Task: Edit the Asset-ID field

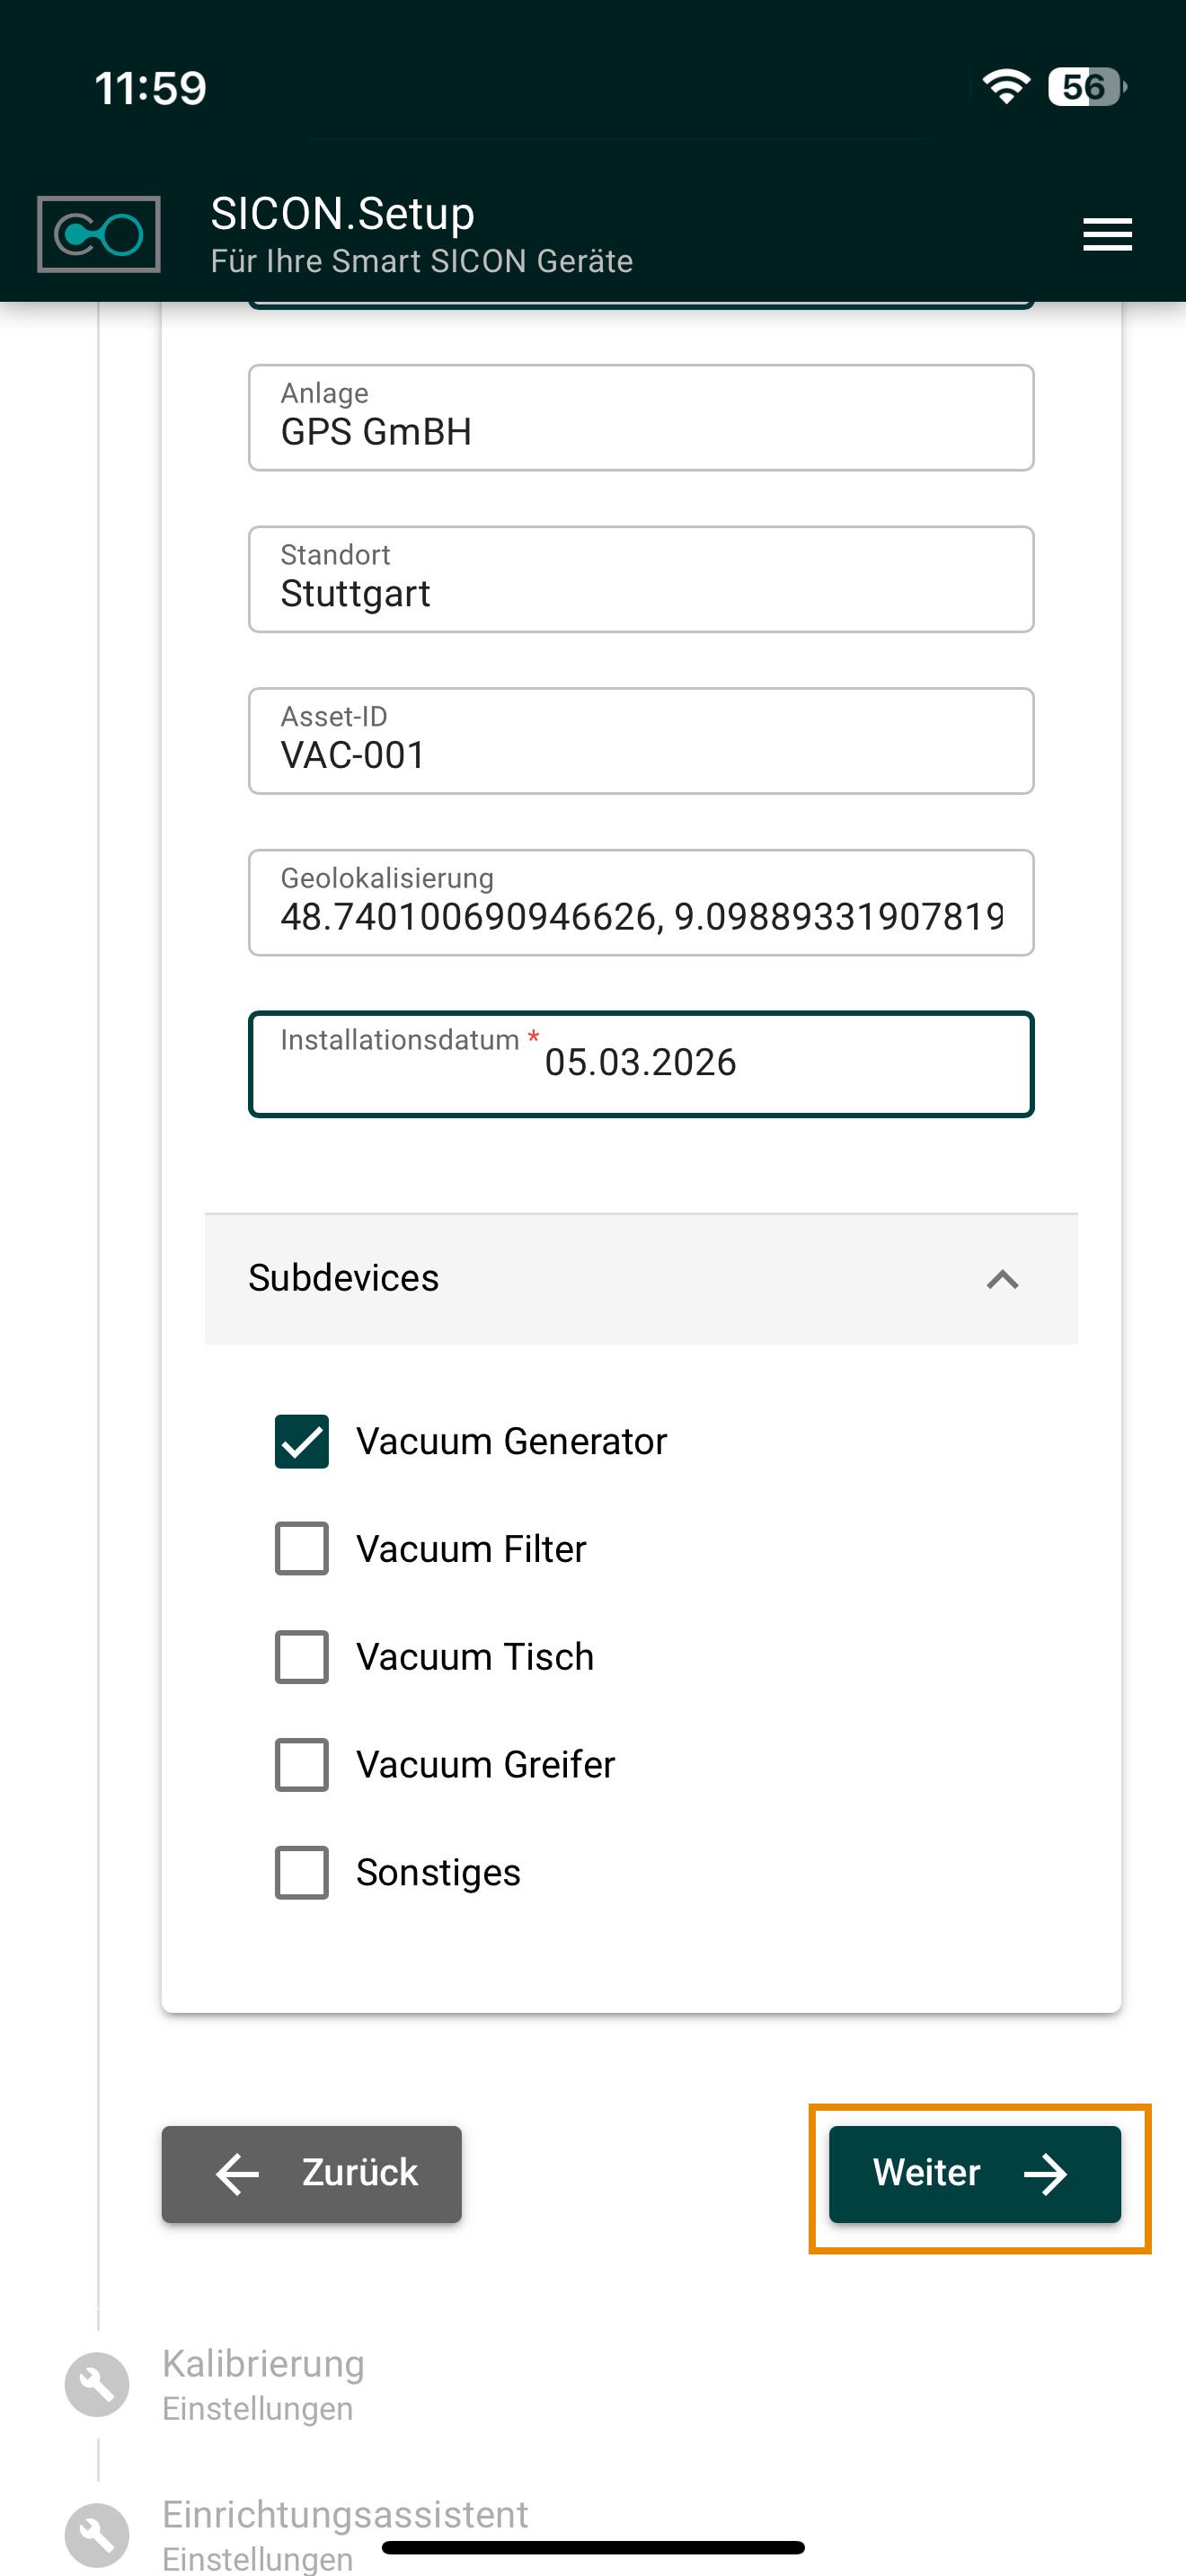Action: (x=640, y=742)
